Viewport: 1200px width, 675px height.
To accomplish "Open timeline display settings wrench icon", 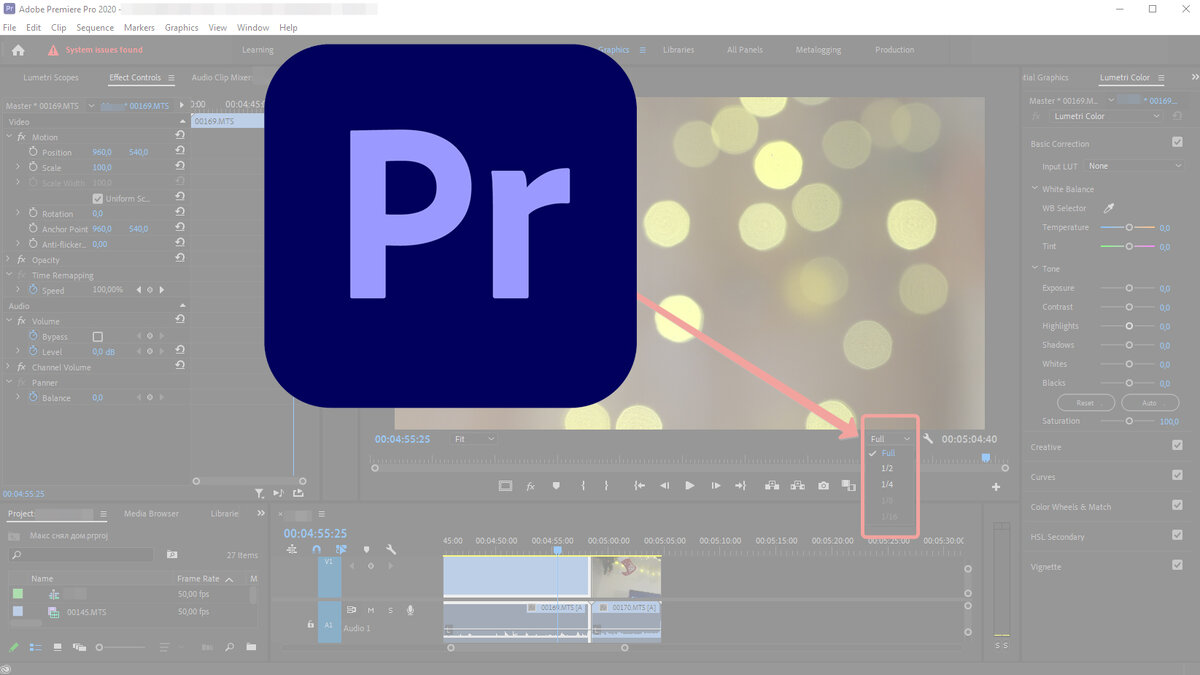I will pos(391,549).
